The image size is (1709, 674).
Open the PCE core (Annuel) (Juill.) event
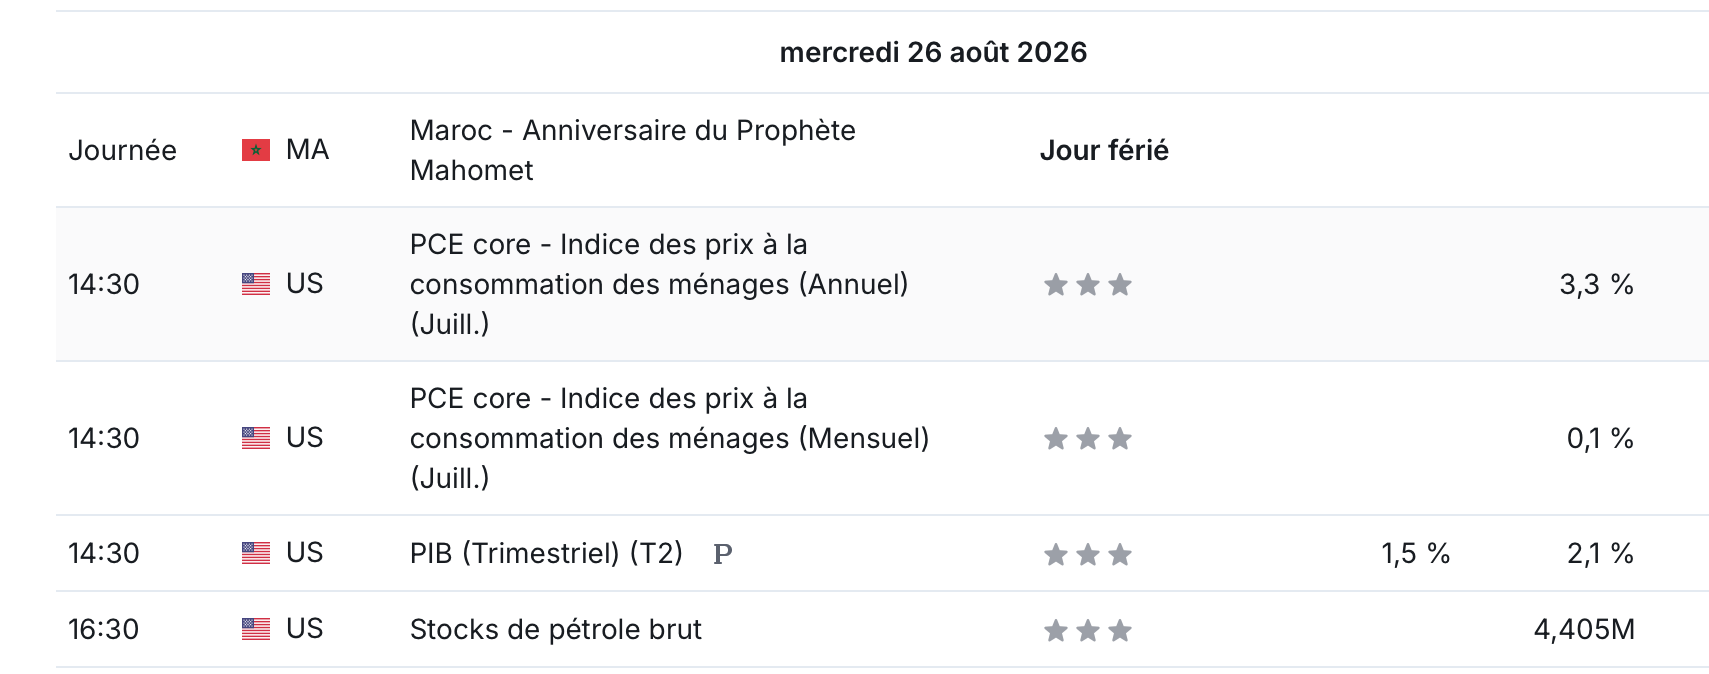pyautogui.click(x=659, y=284)
